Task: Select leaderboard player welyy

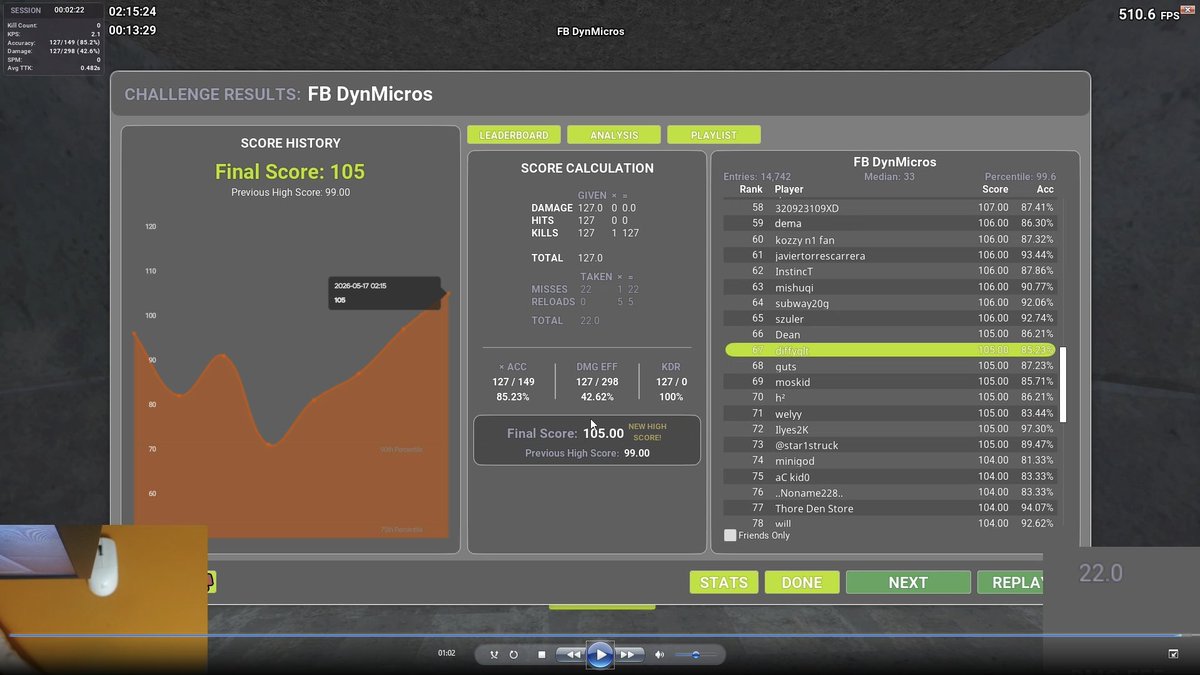Action: tap(890, 413)
